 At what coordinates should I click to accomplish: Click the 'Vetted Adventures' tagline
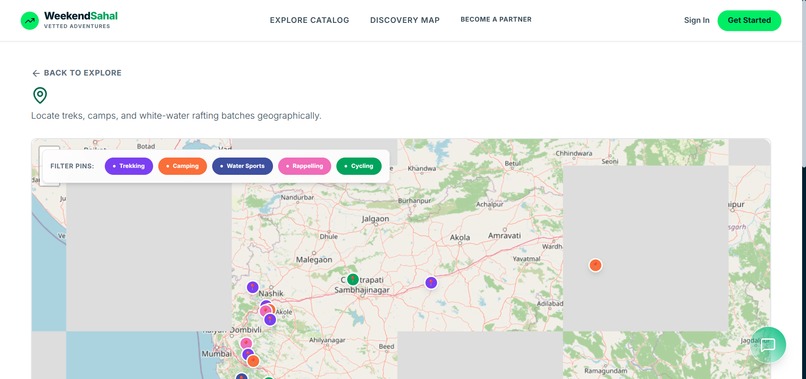77,26
